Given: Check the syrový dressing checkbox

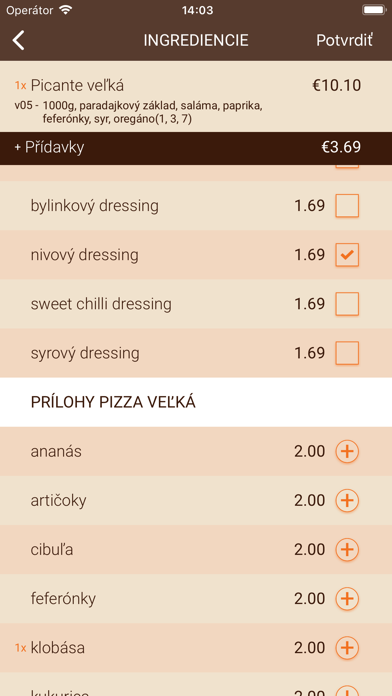Looking at the screenshot, I should pos(347,353).
